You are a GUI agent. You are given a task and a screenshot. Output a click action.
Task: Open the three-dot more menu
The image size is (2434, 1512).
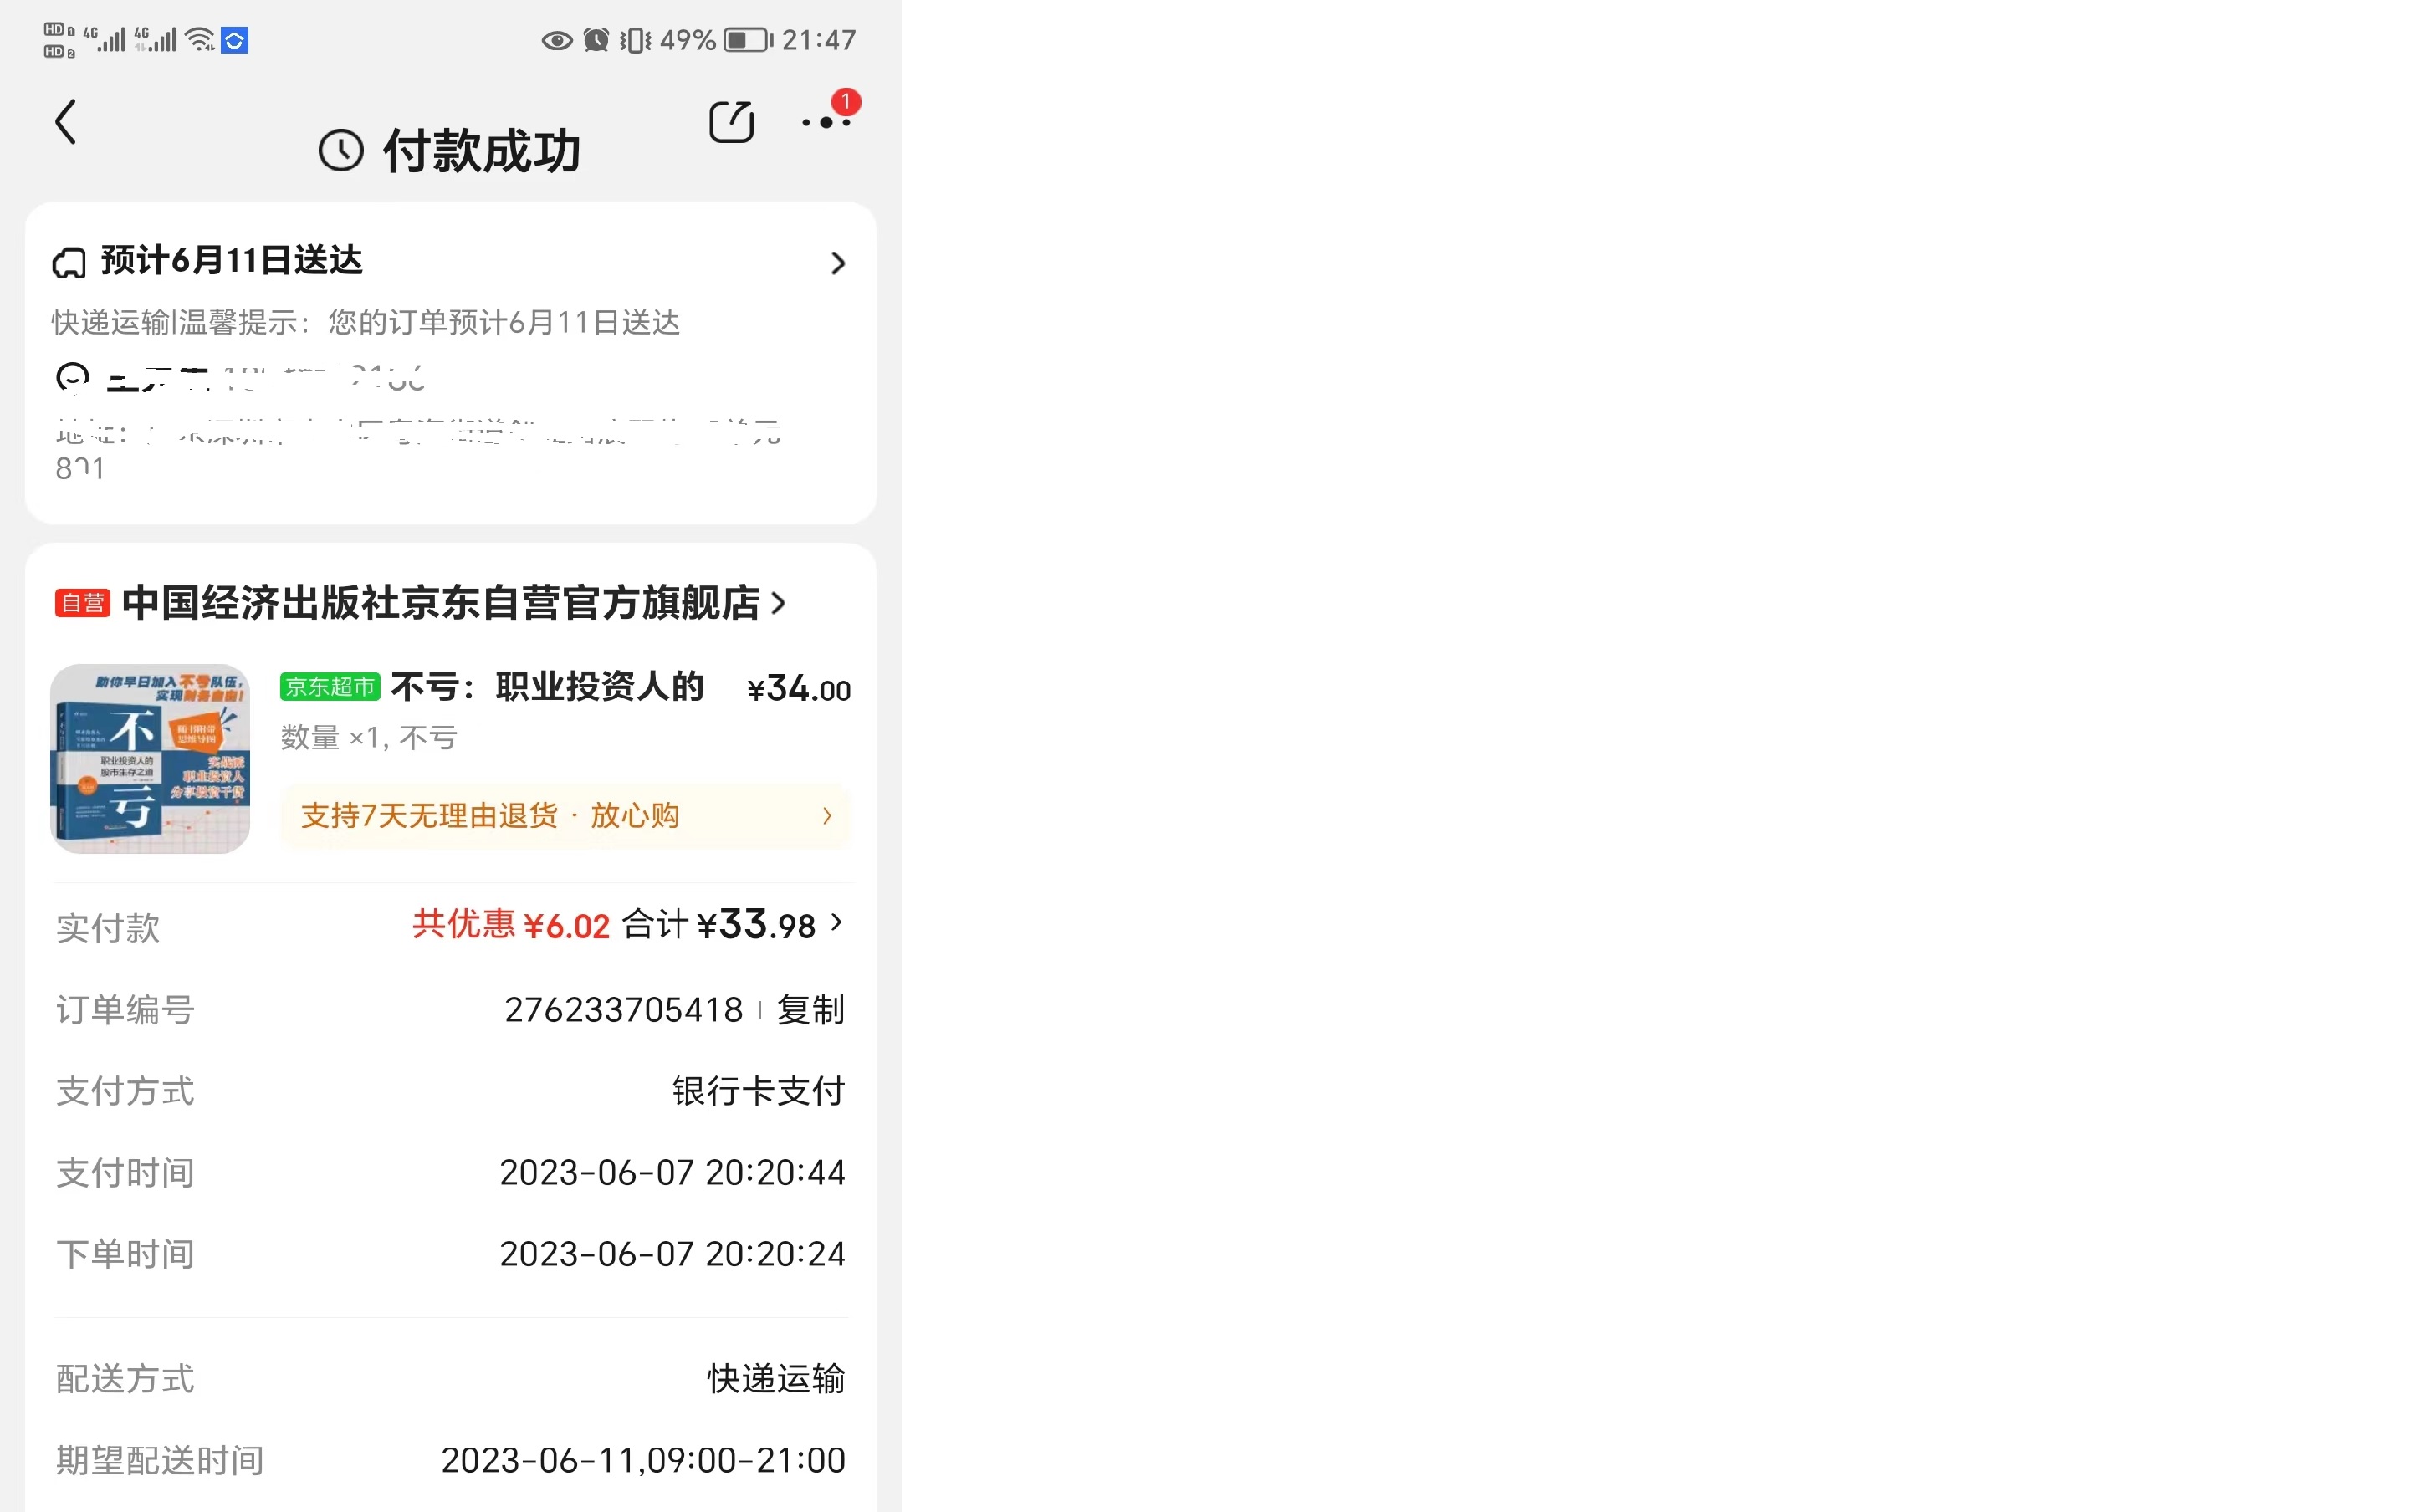(x=826, y=122)
